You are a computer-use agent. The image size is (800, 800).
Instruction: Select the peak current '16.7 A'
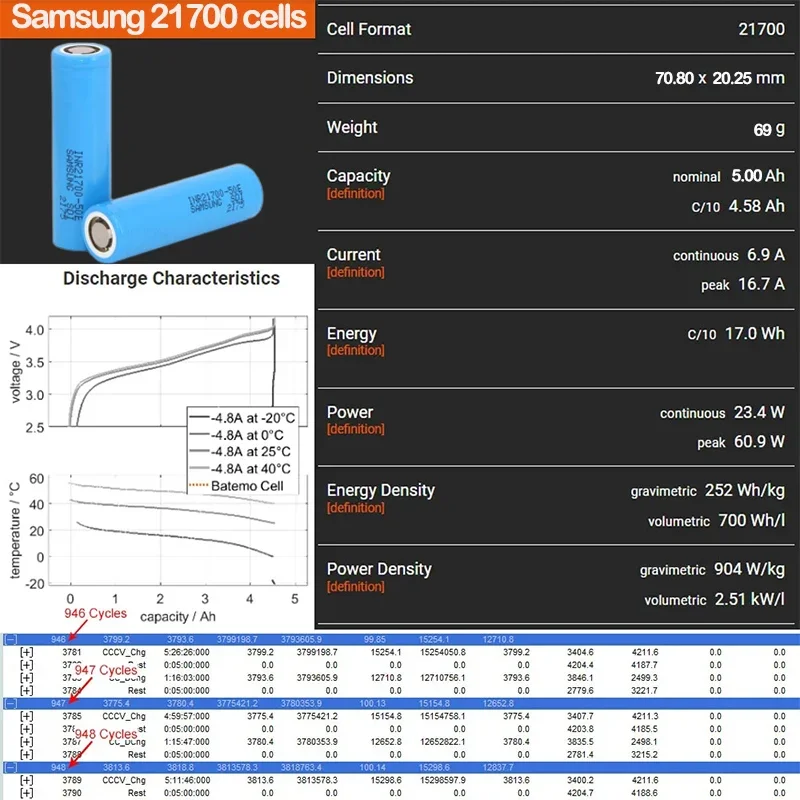(762, 284)
